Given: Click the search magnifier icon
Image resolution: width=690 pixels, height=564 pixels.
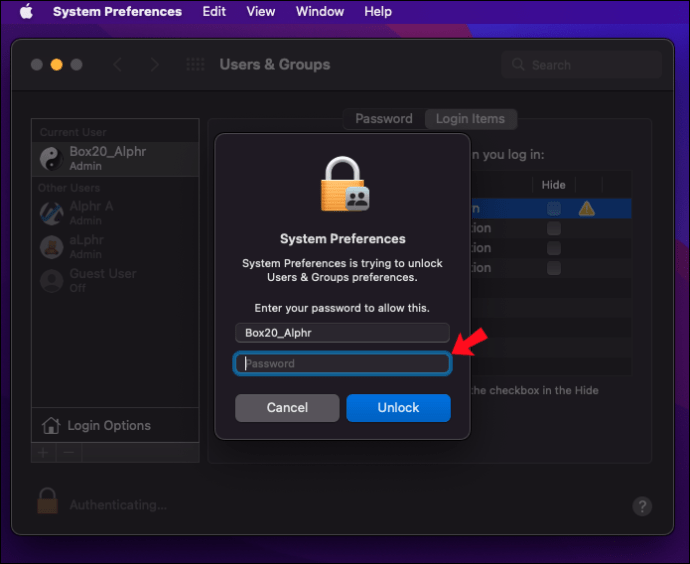Looking at the screenshot, I should click(518, 65).
